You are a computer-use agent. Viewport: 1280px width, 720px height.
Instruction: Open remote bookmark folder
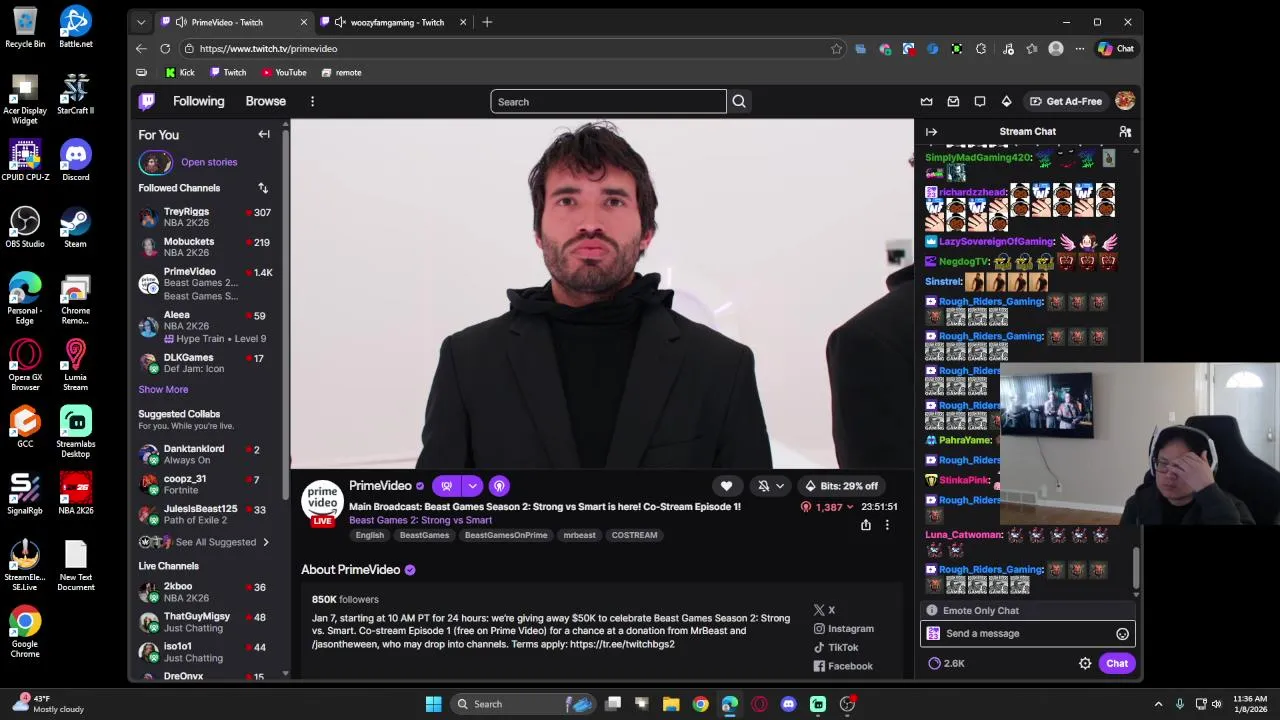pos(341,72)
